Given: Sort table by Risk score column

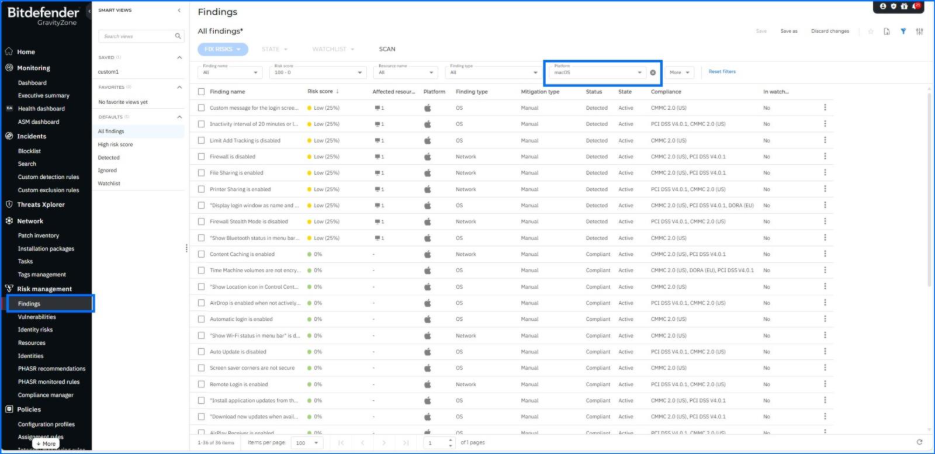Looking at the screenshot, I should (322, 91).
